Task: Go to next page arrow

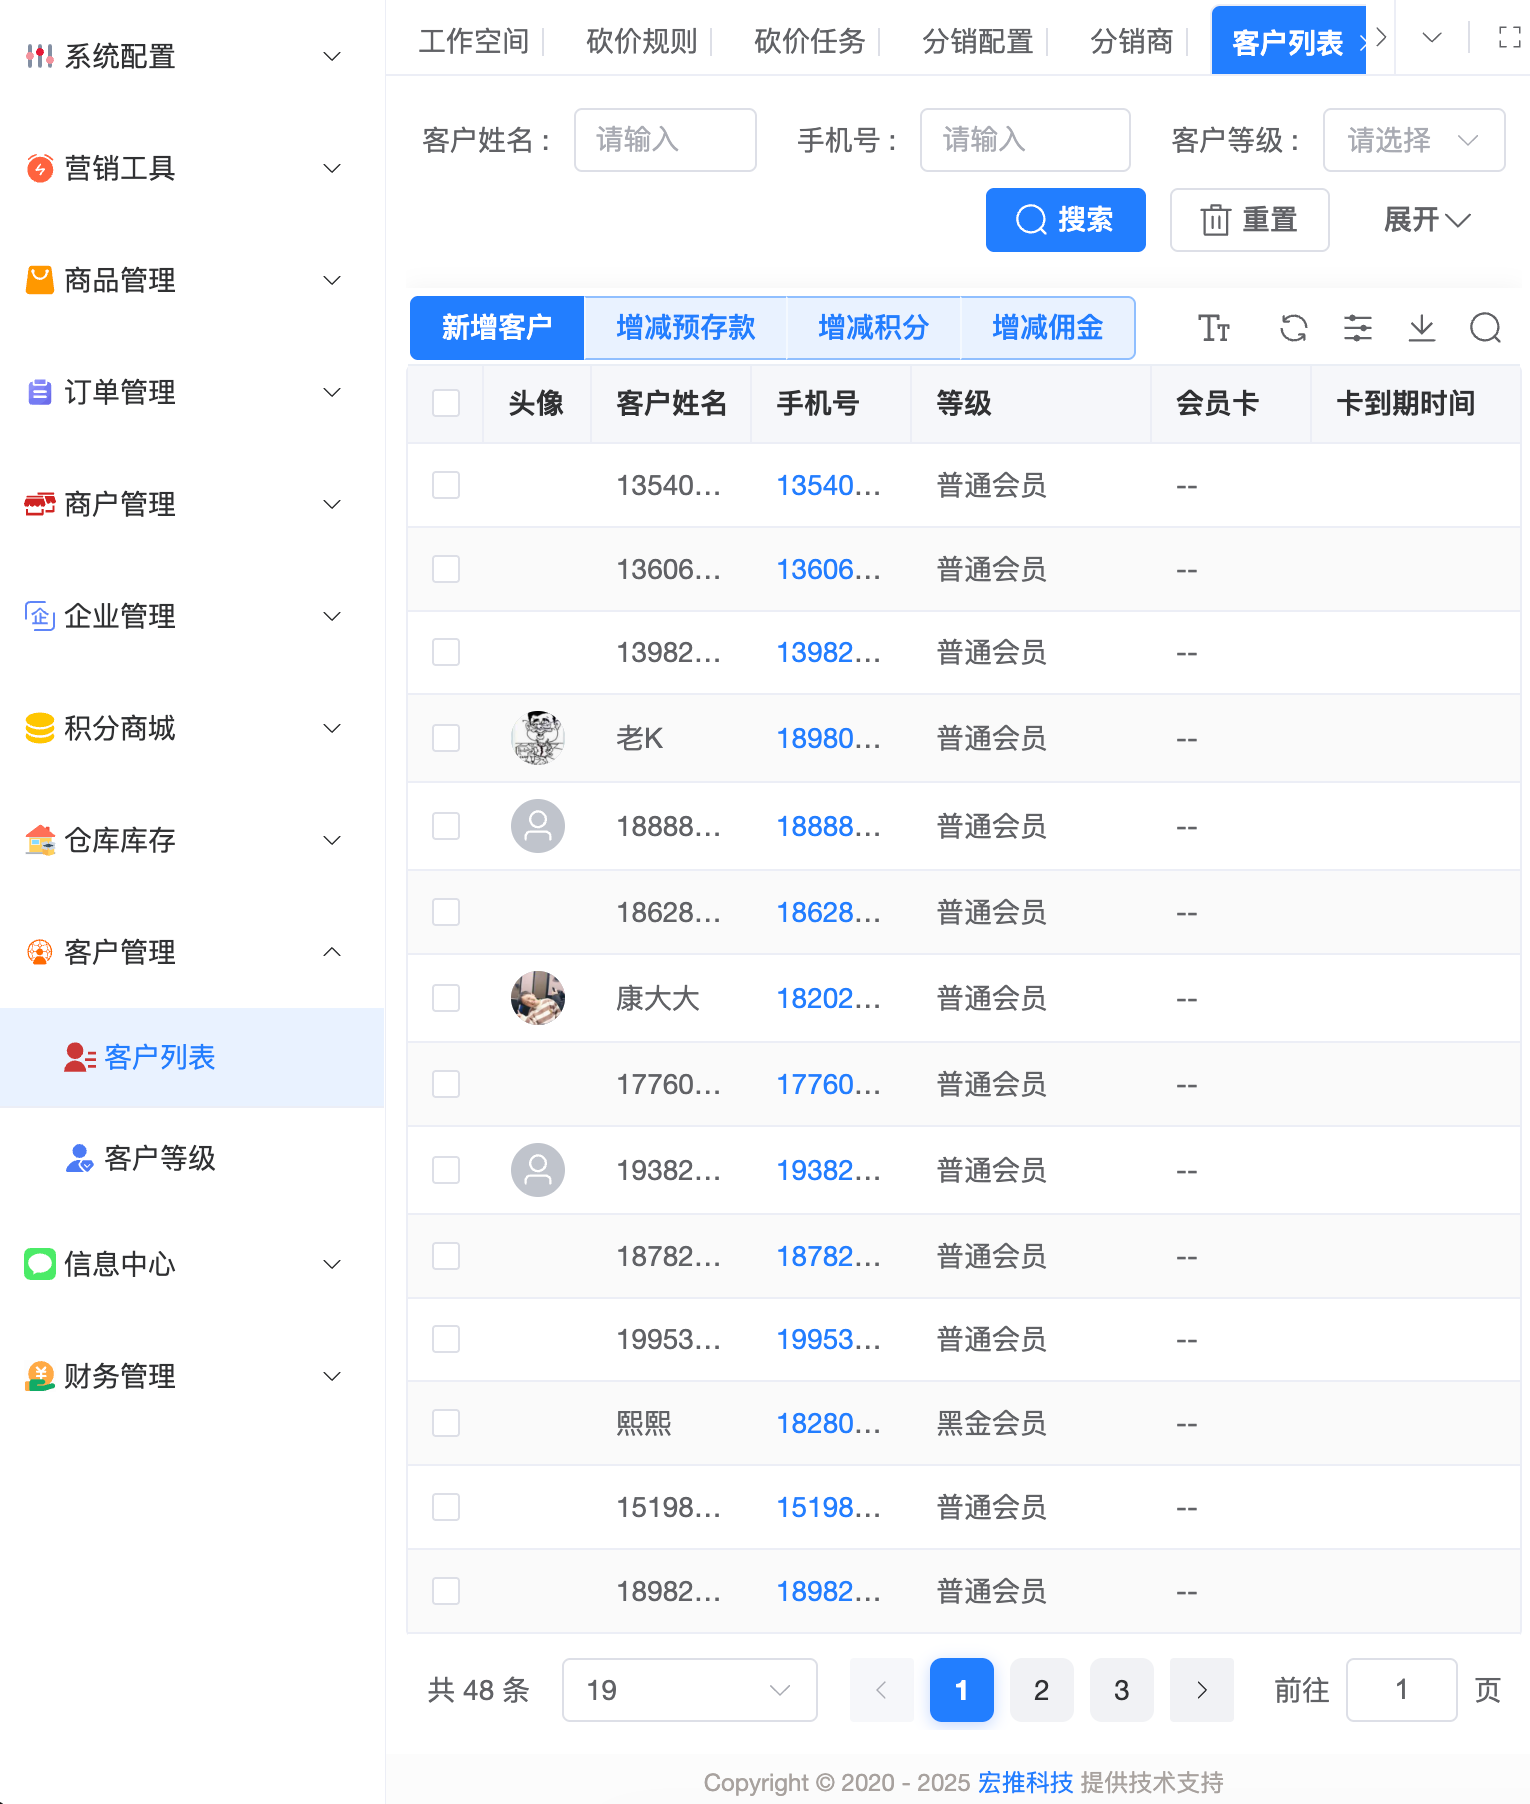Action: (1202, 1690)
